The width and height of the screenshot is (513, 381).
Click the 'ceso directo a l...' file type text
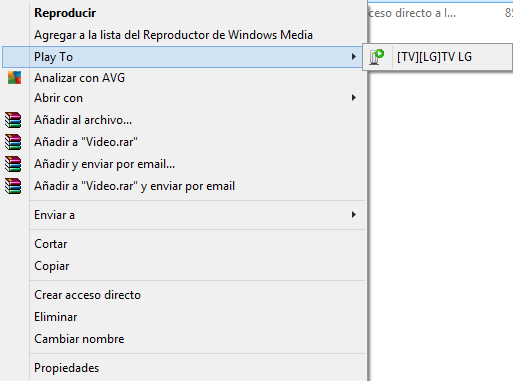[412, 13]
